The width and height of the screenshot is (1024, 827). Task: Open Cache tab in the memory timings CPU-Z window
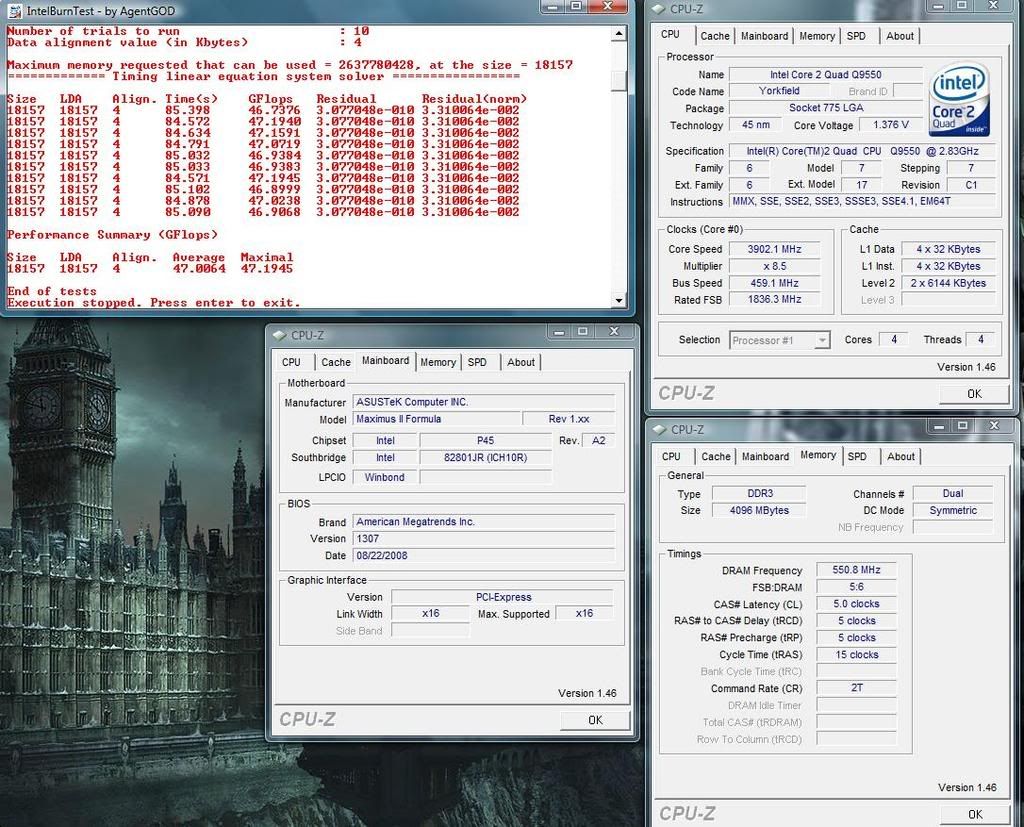(x=716, y=457)
